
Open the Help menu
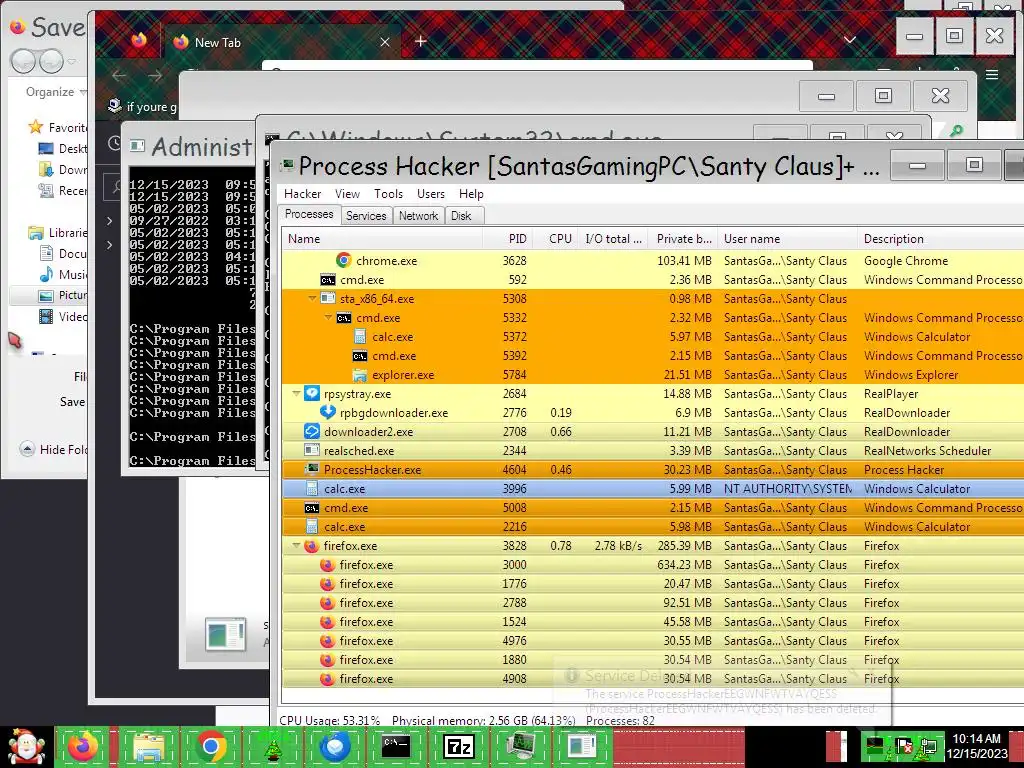click(472, 194)
